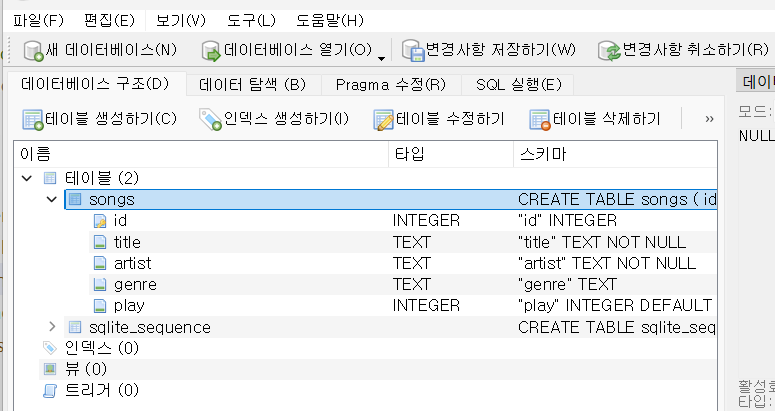The height and width of the screenshot is (411, 775).
Task: Click the Create Index (인덱스 생성하기) icon
Action: tap(210, 120)
